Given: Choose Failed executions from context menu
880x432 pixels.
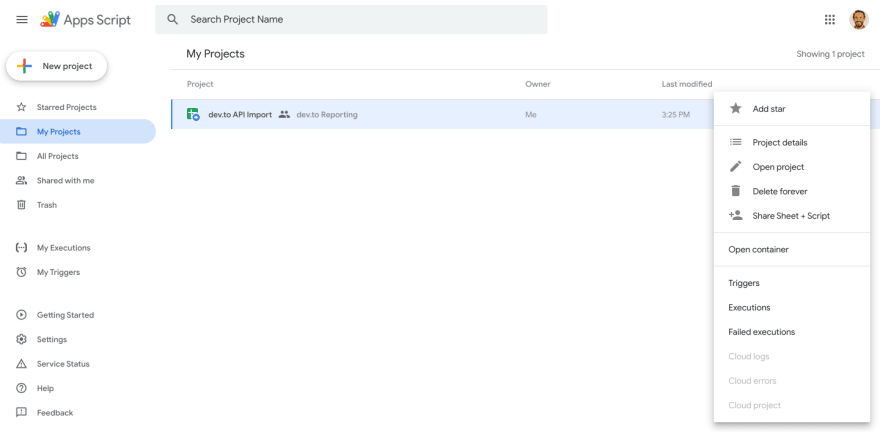Looking at the screenshot, I should coord(761,332).
